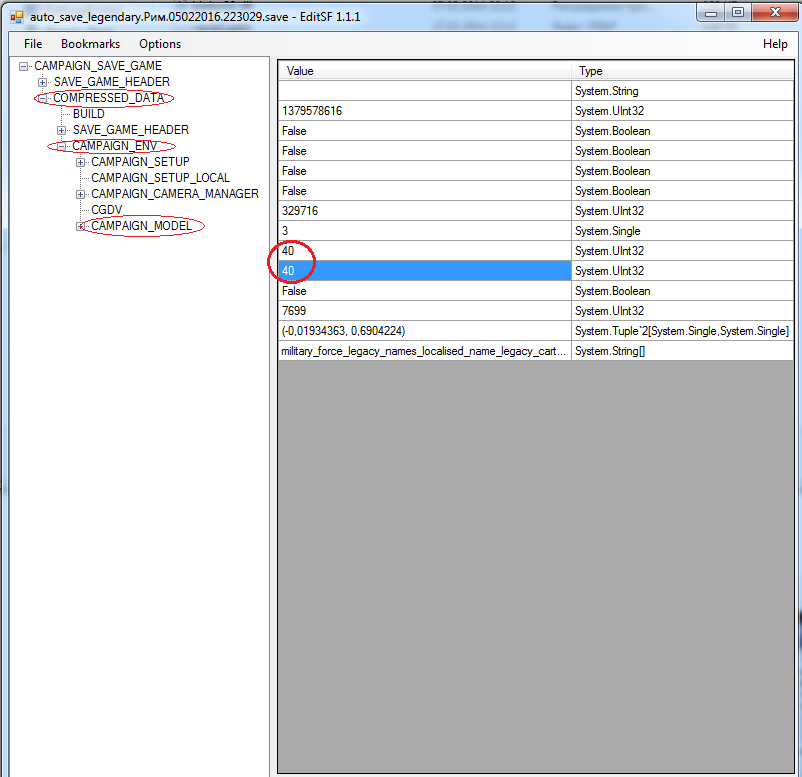Select the BUILD tree item
802x777 pixels.
click(x=88, y=114)
